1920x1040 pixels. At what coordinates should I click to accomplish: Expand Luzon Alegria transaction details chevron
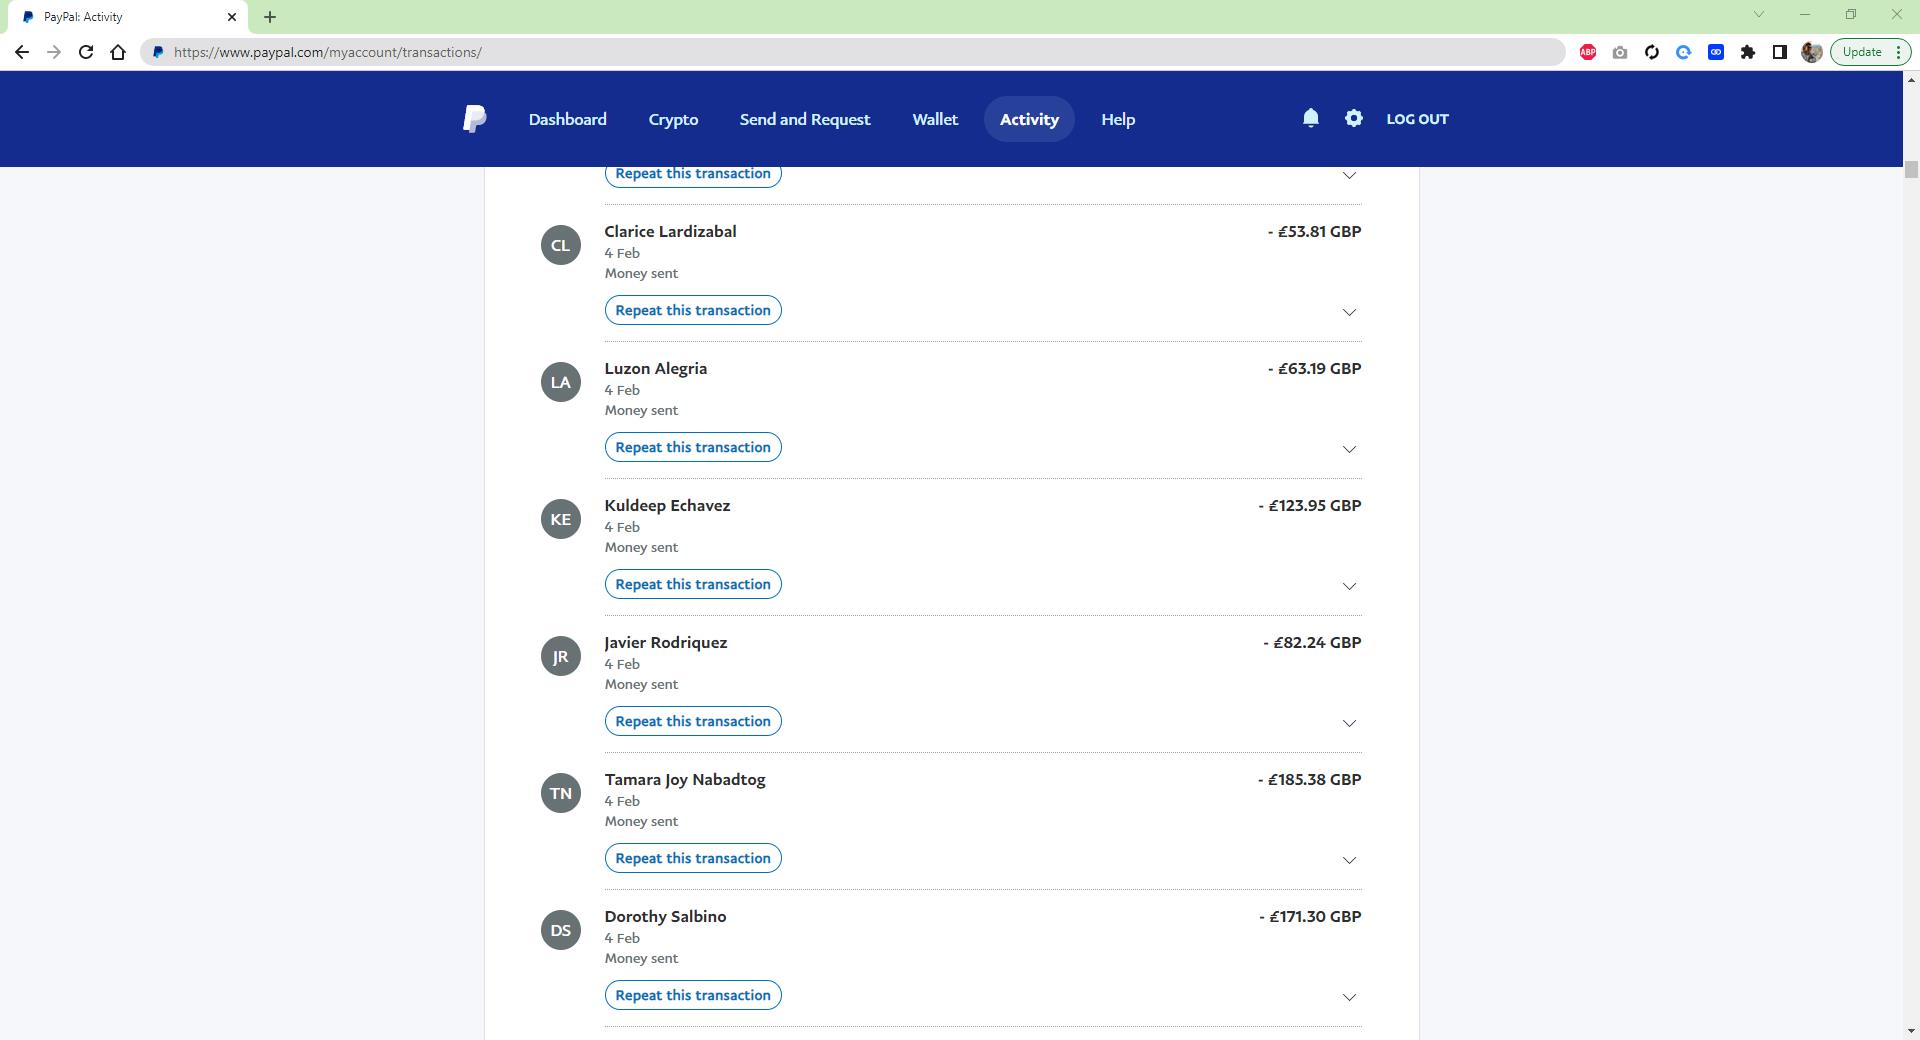(1348, 449)
